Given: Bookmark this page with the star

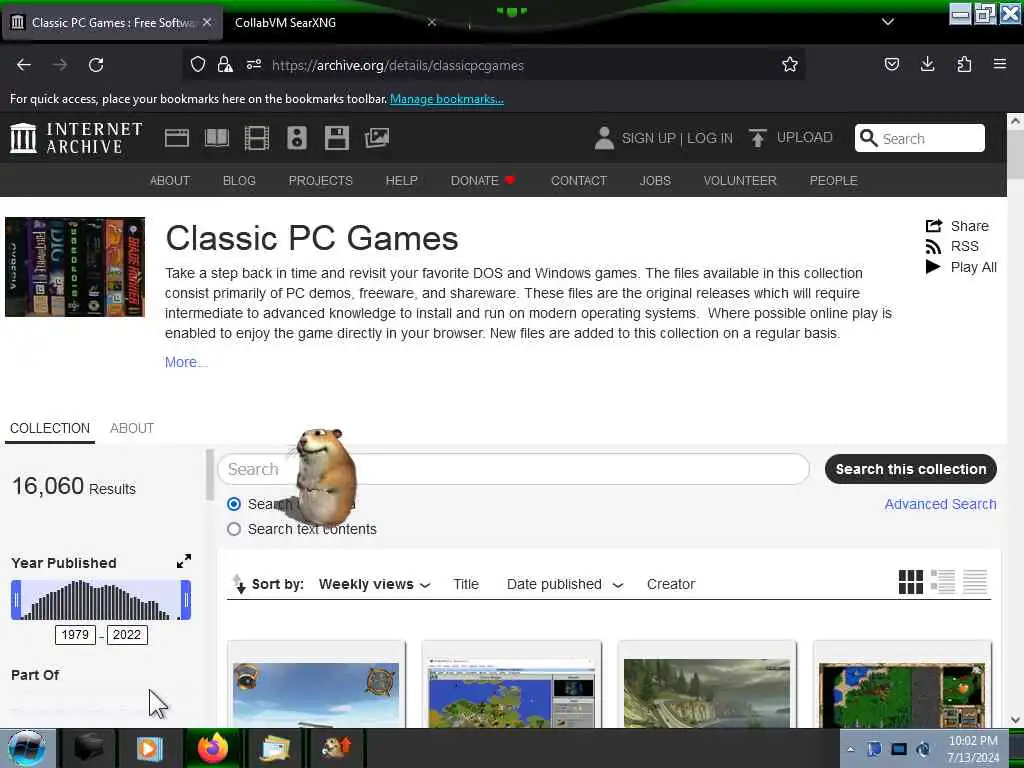Looking at the screenshot, I should click(790, 65).
